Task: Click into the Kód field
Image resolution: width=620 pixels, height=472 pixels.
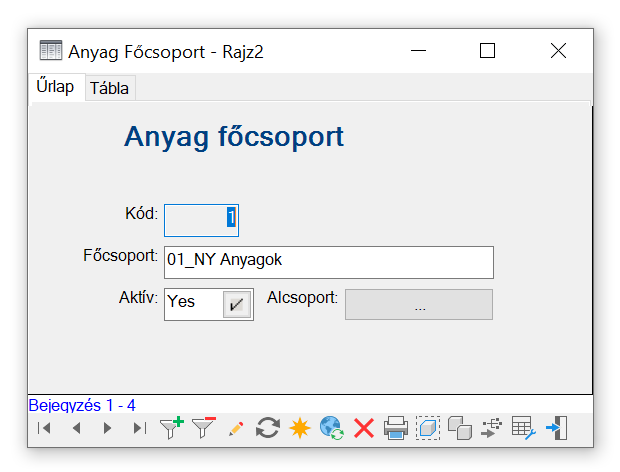Action: [x=201, y=221]
